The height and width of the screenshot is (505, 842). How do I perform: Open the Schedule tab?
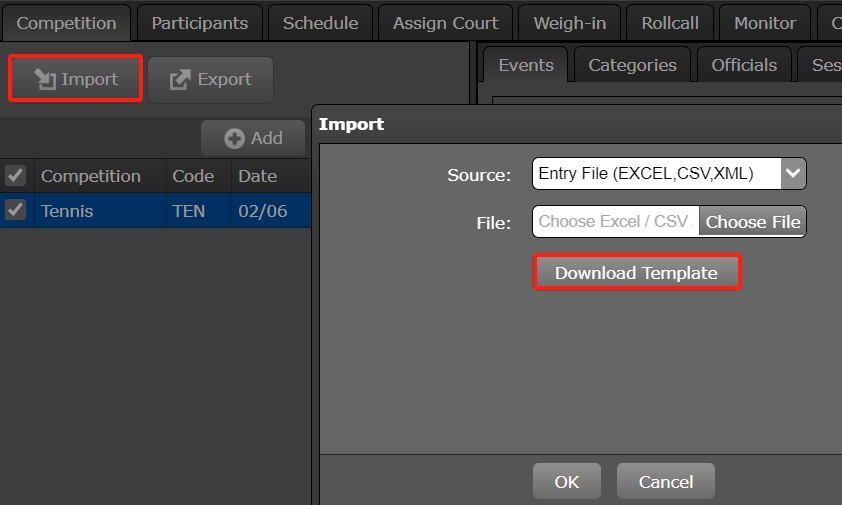320,22
